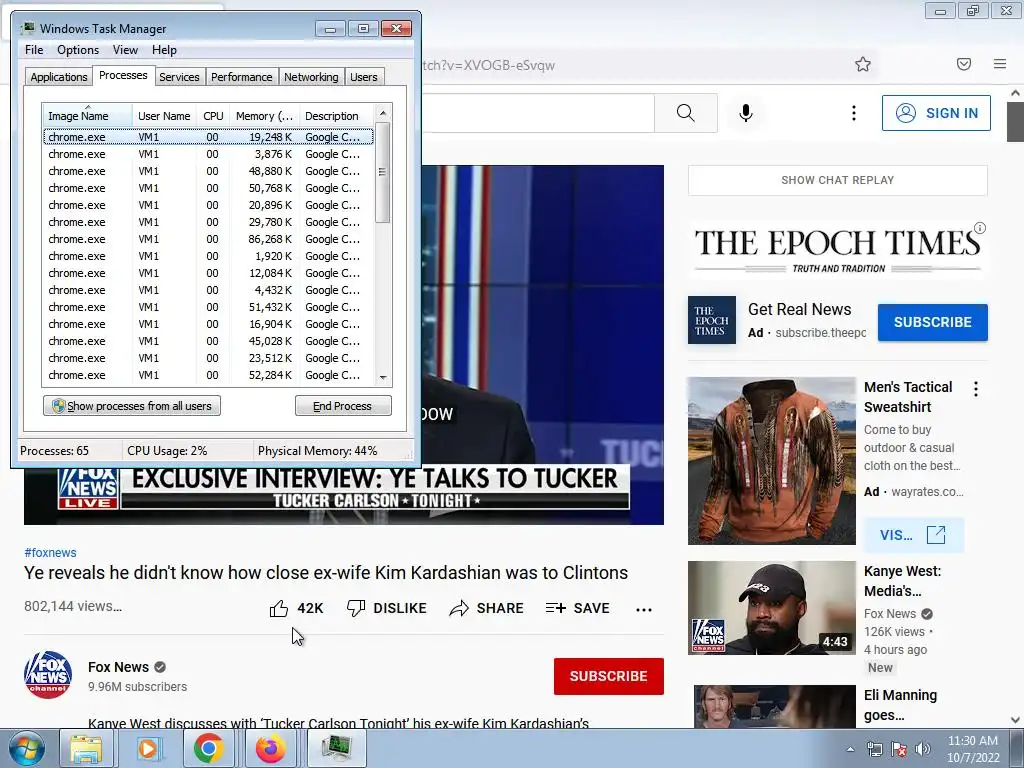Image resolution: width=1024 pixels, height=768 pixels.
Task: Sort processes by CPU column header
Action: 213,116
